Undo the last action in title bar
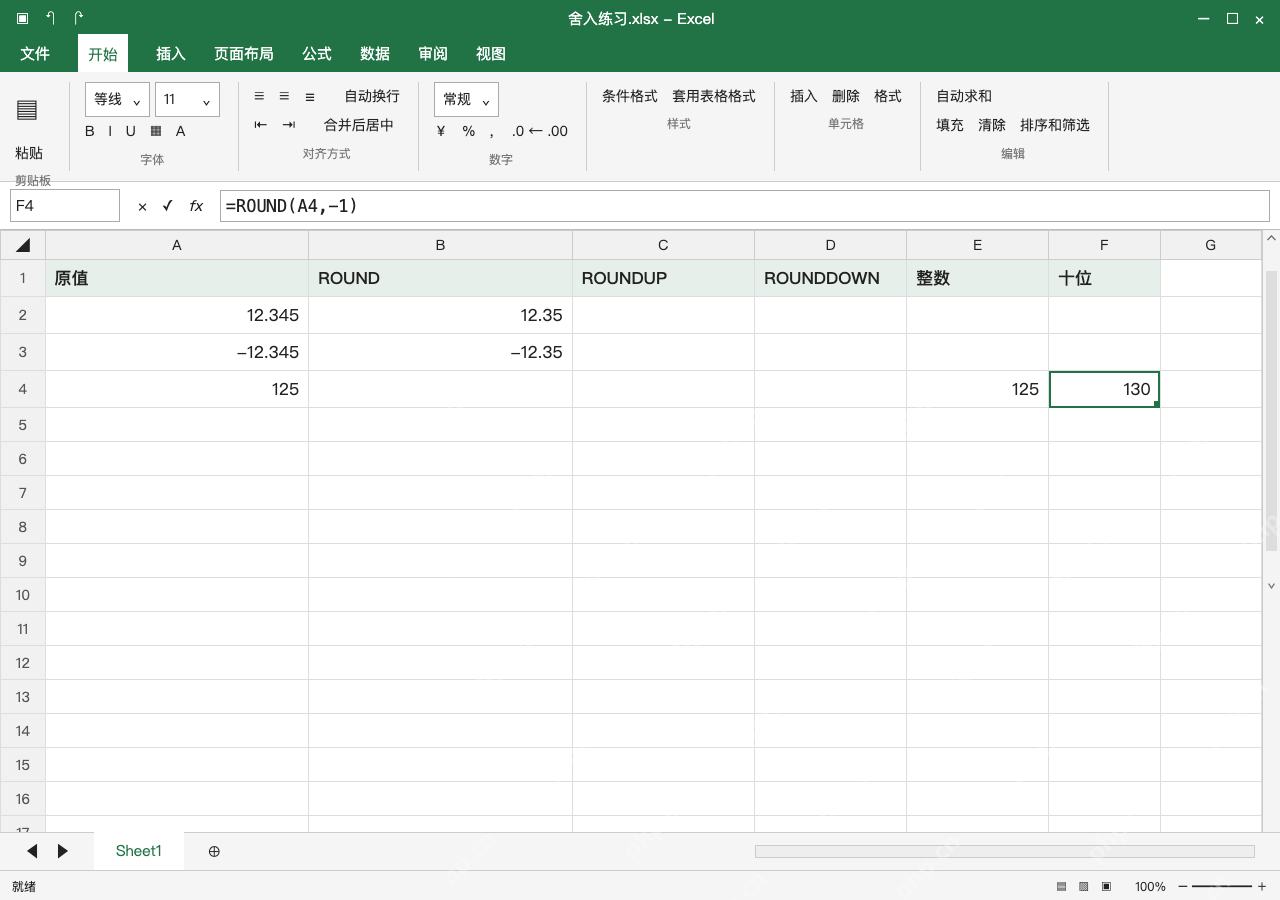Image resolution: width=1280 pixels, height=900 pixels. [x=50, y=18]
